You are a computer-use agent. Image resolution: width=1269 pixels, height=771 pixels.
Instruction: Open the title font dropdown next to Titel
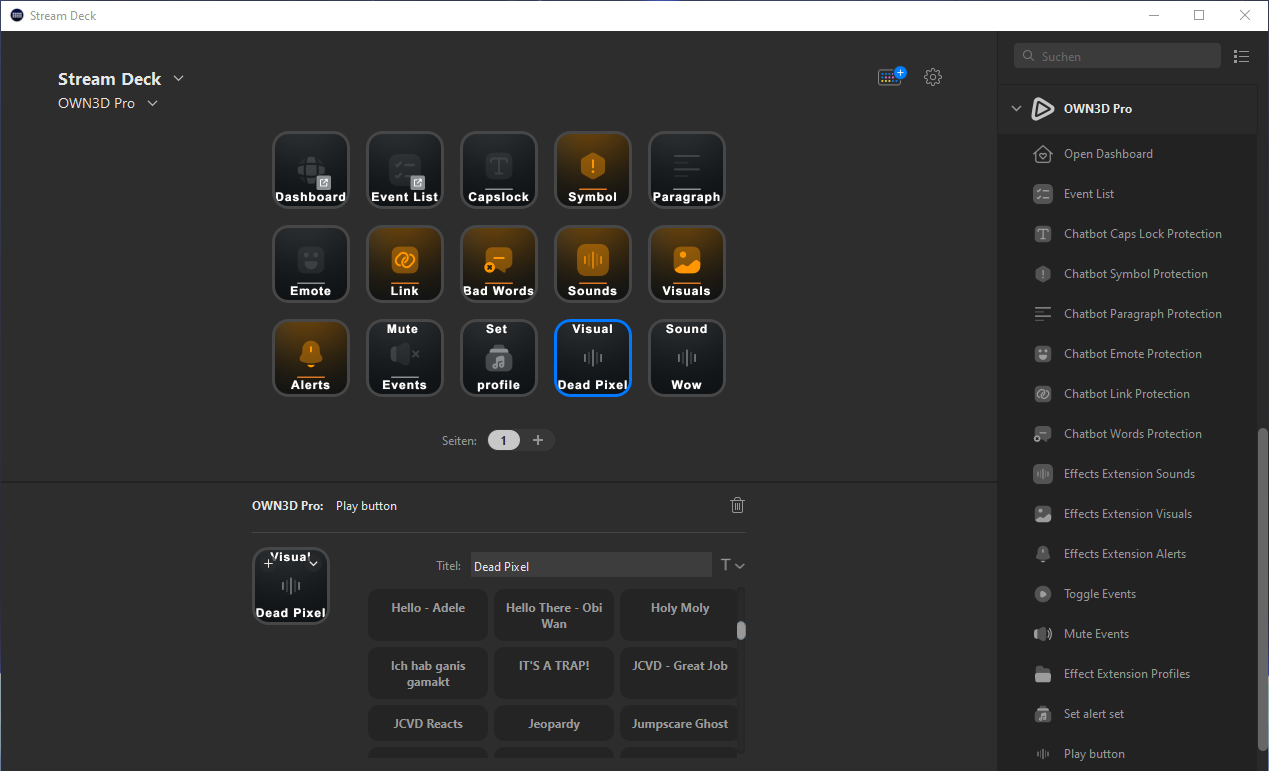coord(733,565)
